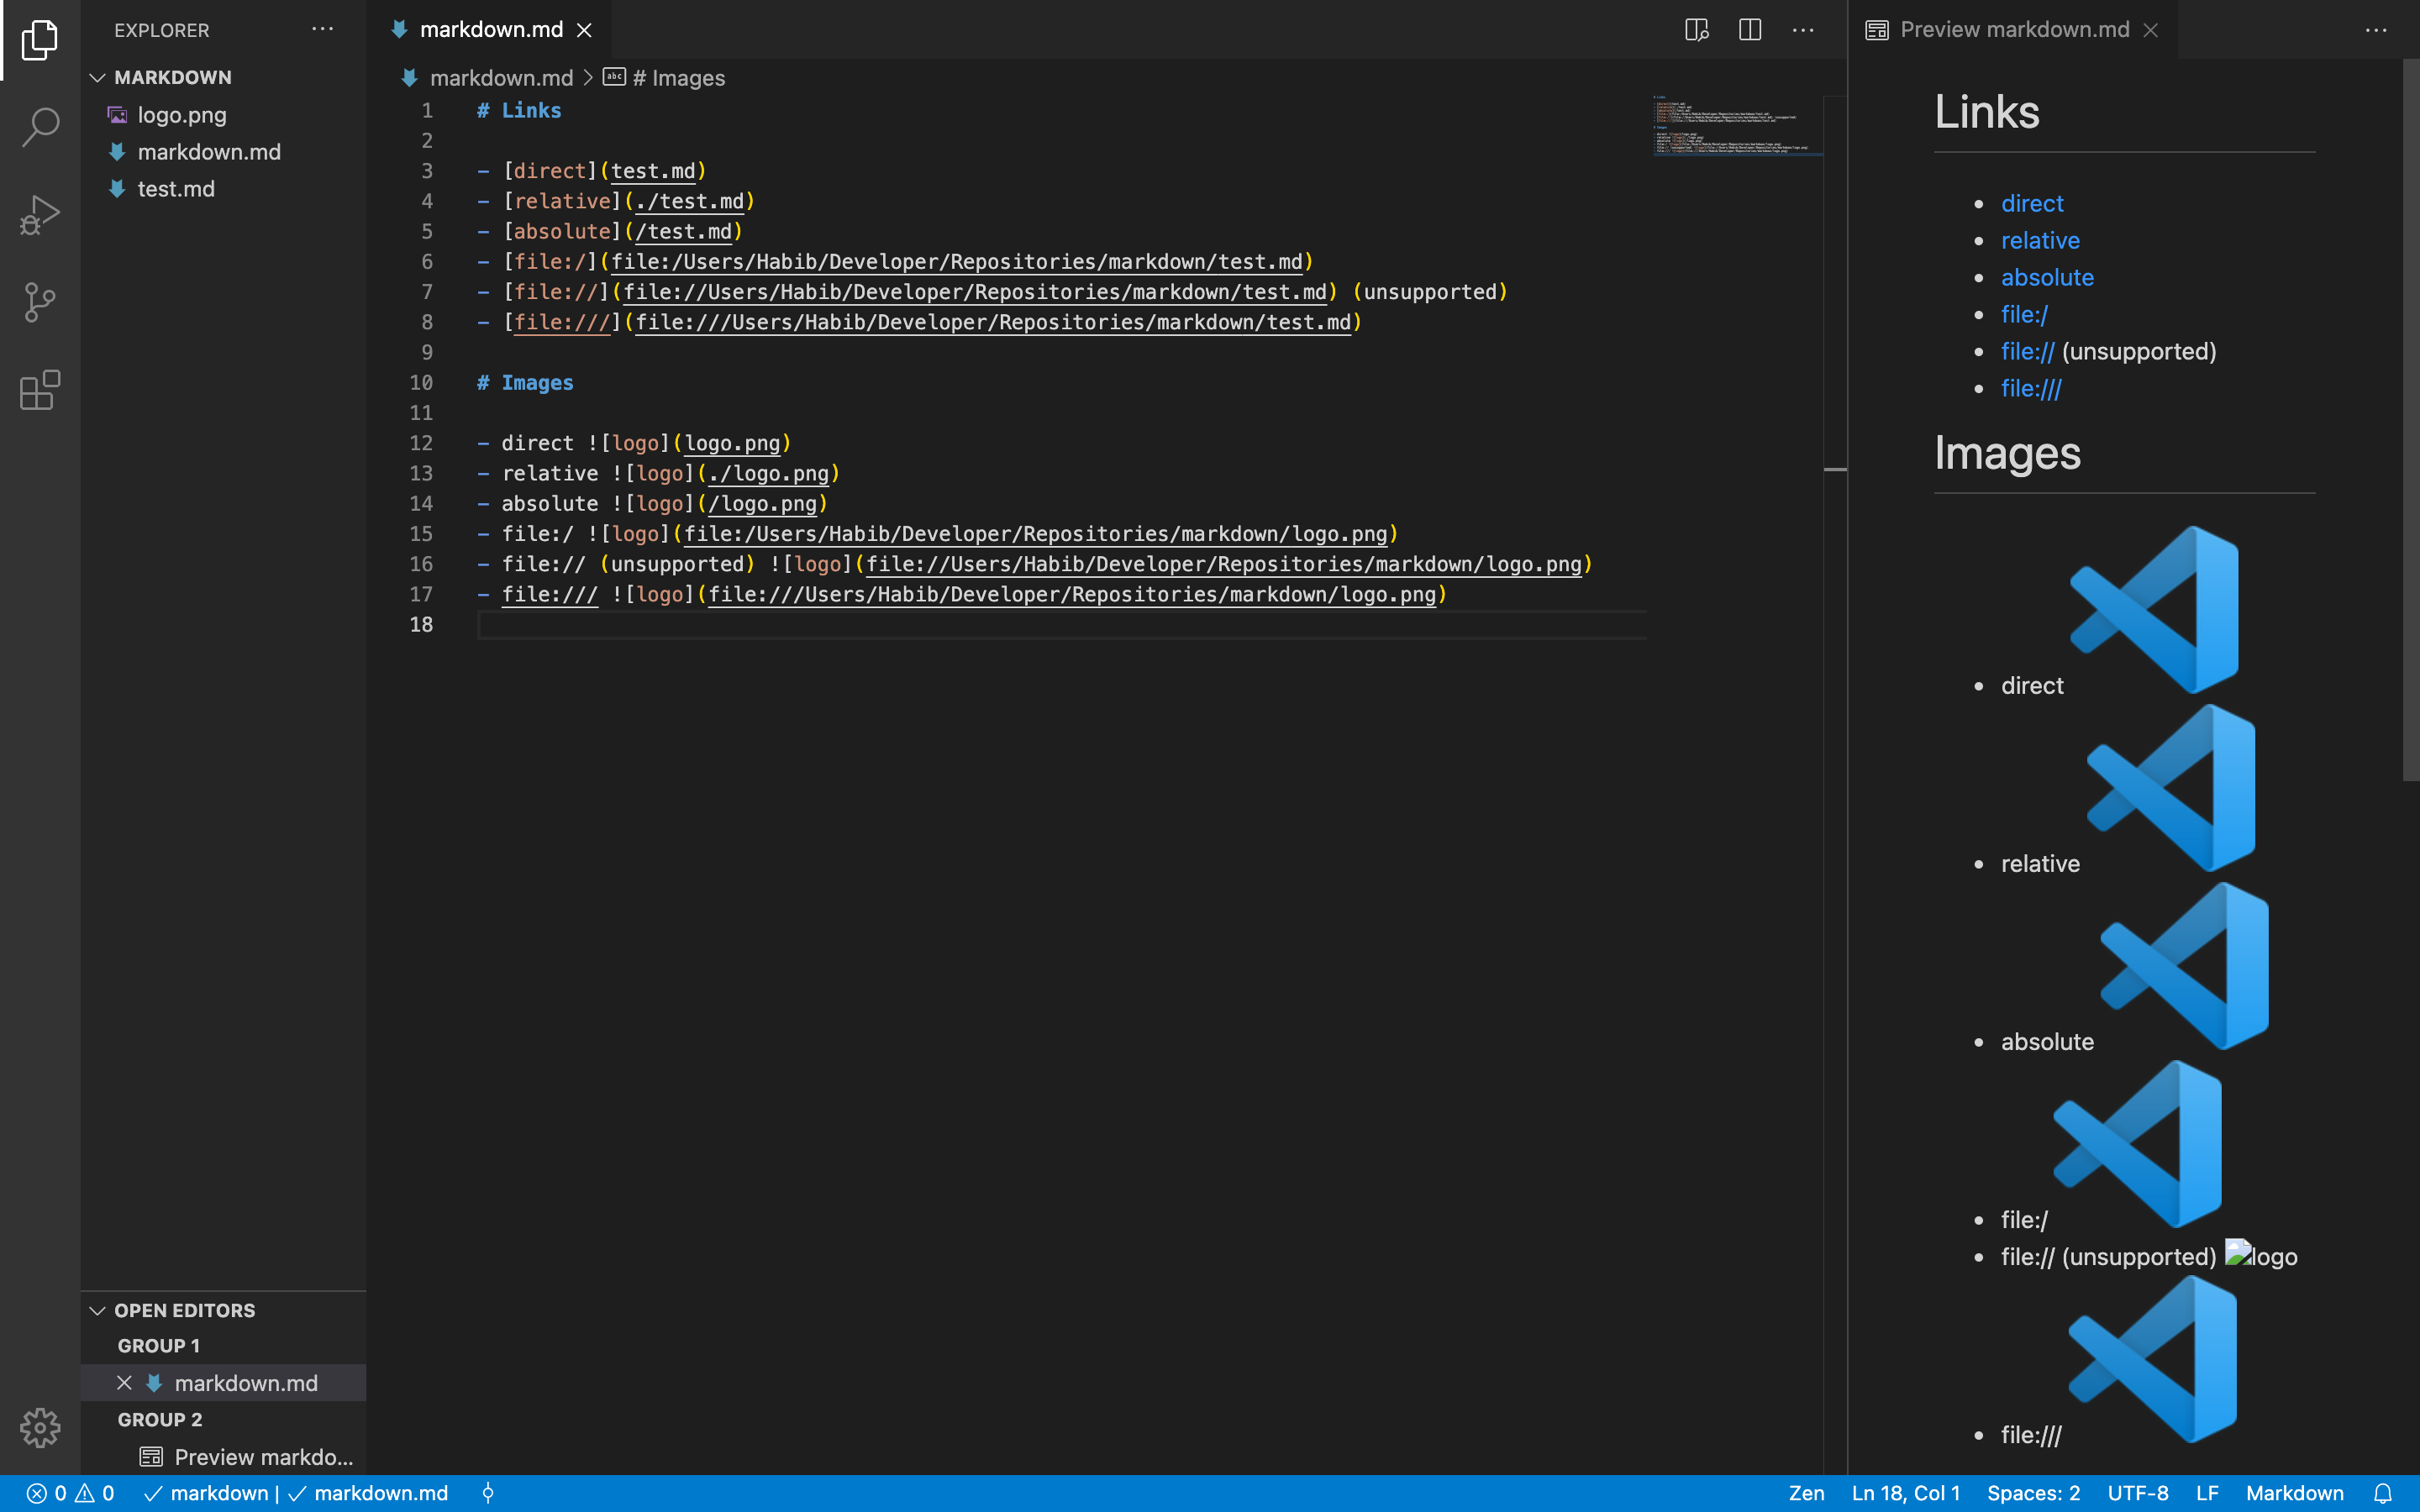2420x1512 pixels.
Task: Click the Zen status bar item
Action: 1806,1493
